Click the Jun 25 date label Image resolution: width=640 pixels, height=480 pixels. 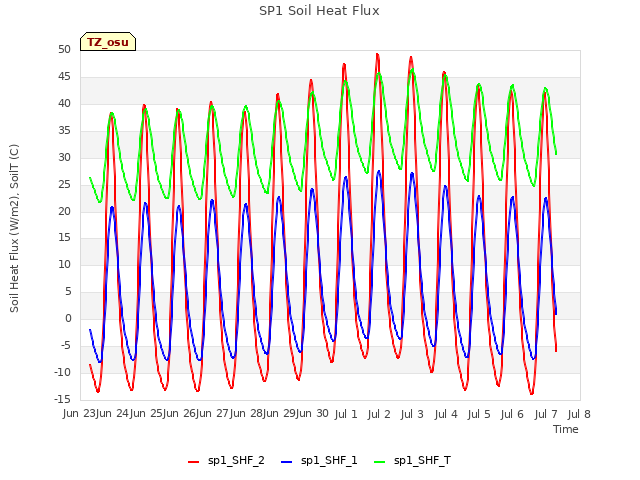(x=147, y=414)
